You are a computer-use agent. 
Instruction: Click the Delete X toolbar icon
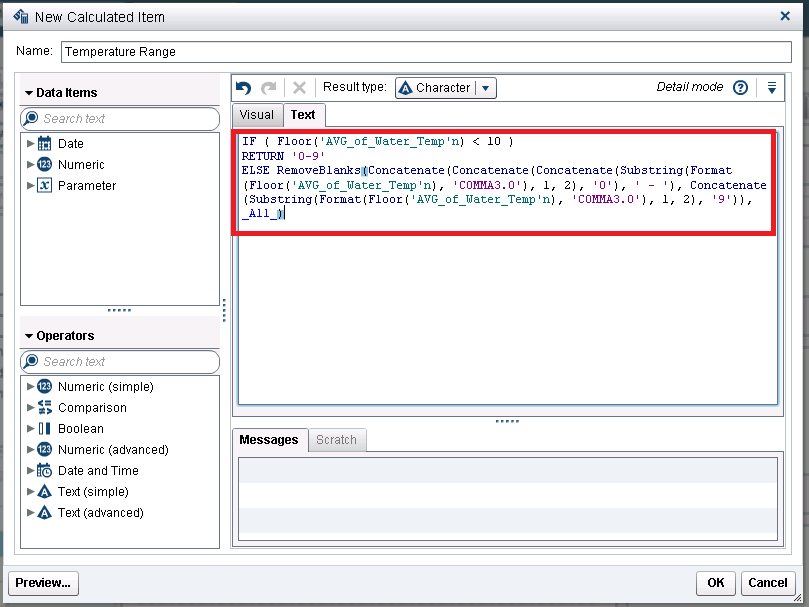[x=298, y=88]
